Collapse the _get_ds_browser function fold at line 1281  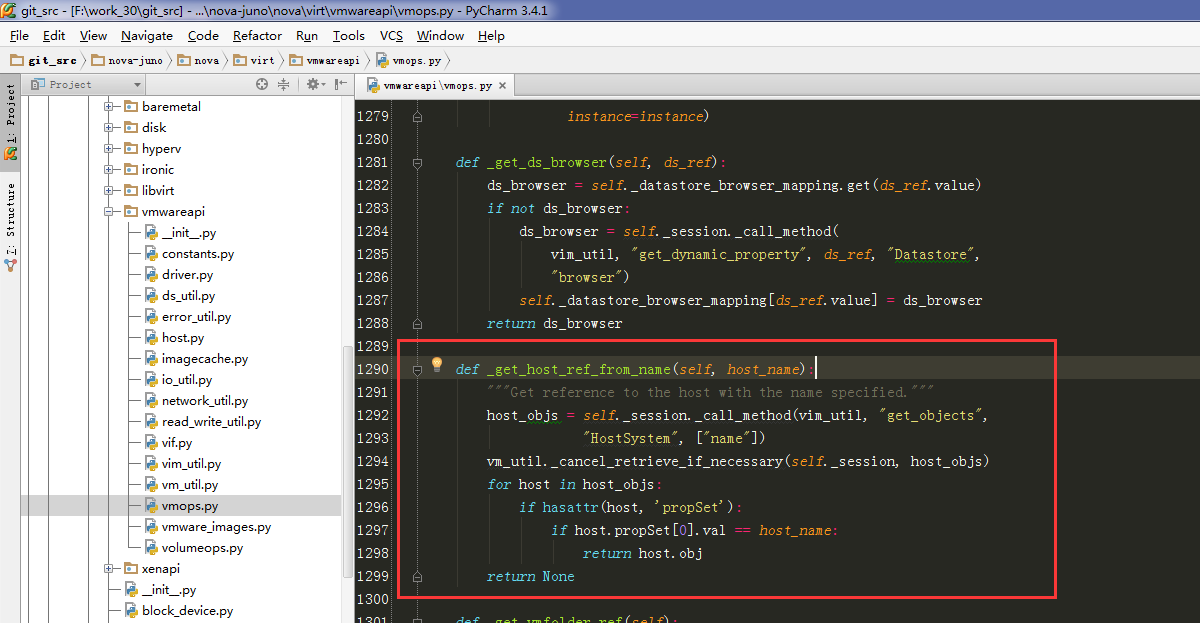pyautogui.click(x=417, y=162)
